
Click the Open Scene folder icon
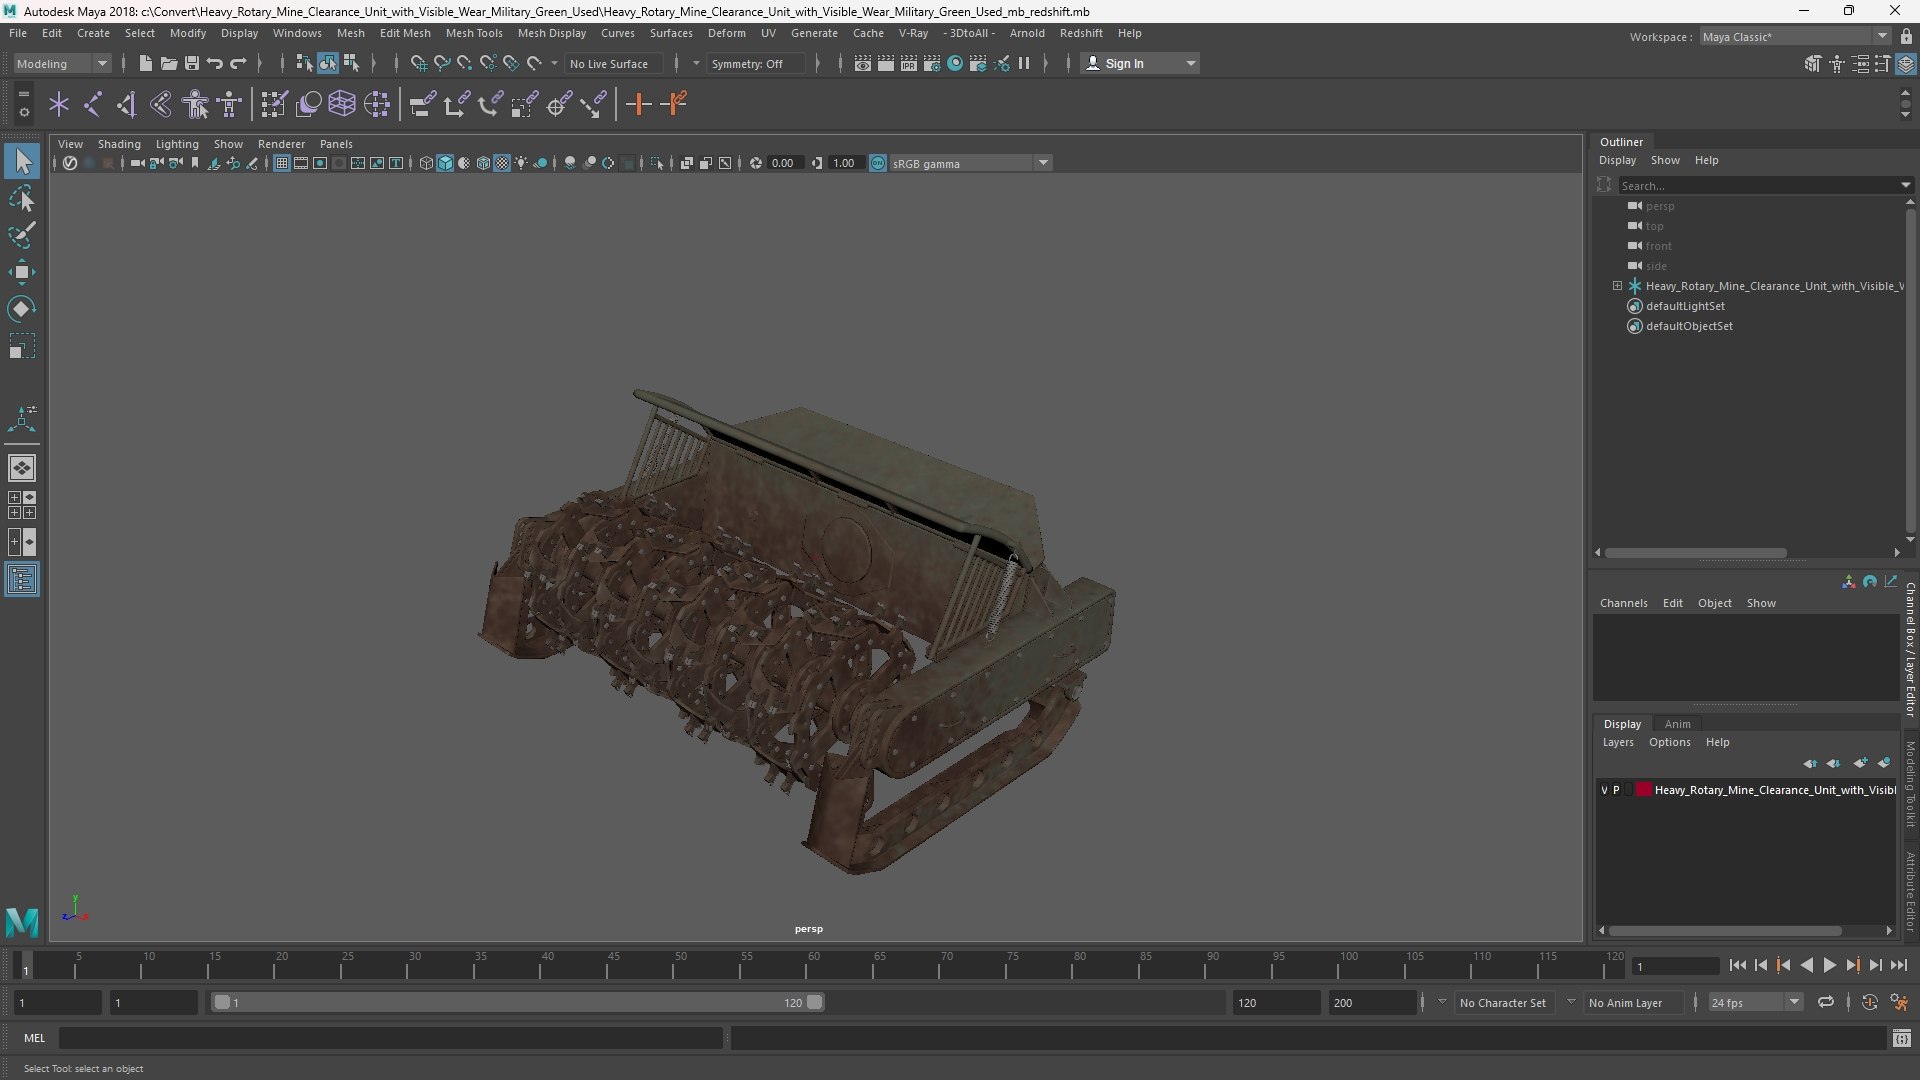(x=168, y=63)
